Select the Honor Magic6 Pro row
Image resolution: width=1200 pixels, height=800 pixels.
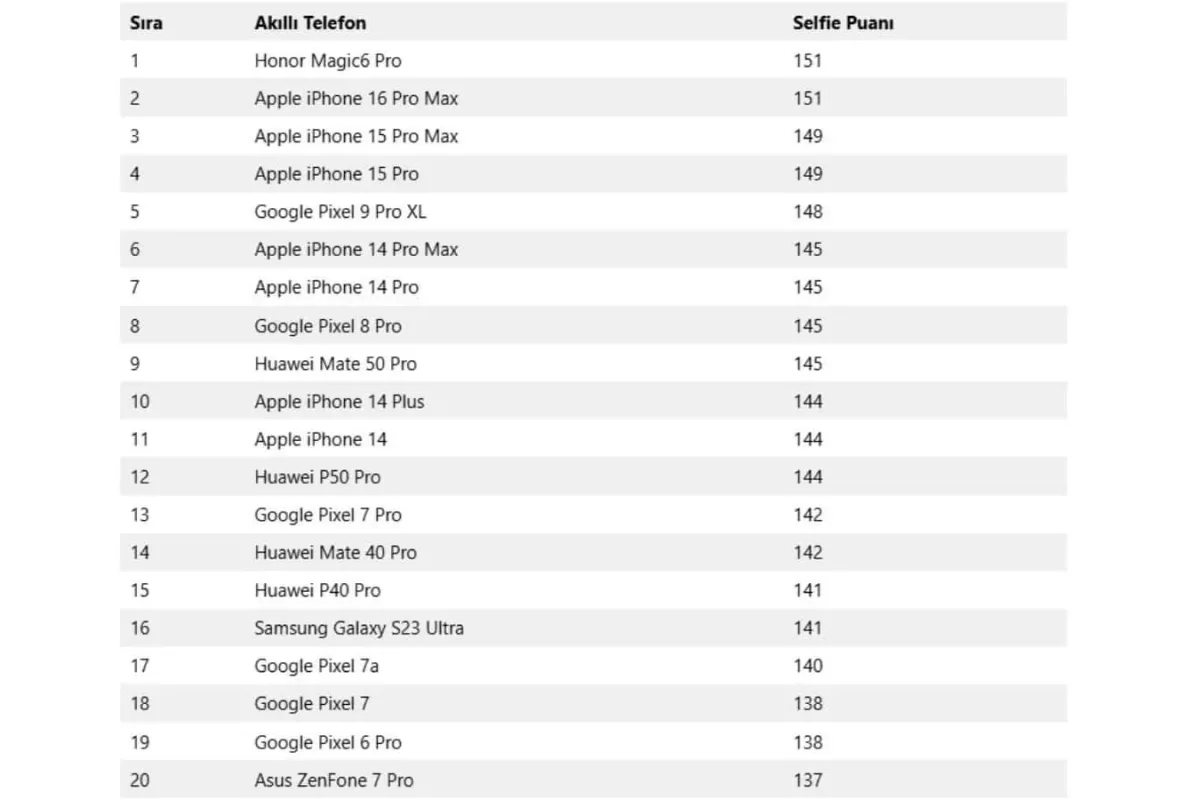[593, 60]
